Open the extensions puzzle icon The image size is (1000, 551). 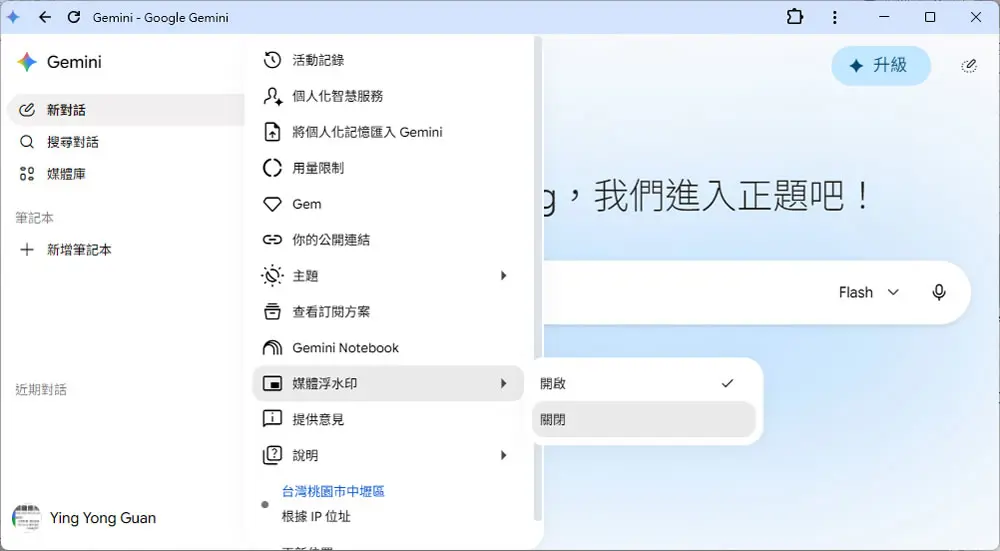click(x=795, y=17)
